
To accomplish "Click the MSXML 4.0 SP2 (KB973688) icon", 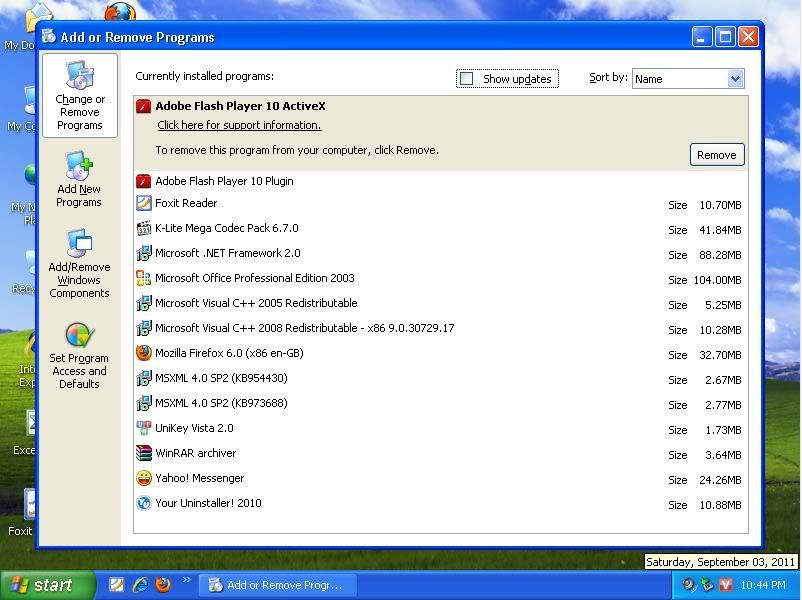I will tap(143, 403).
